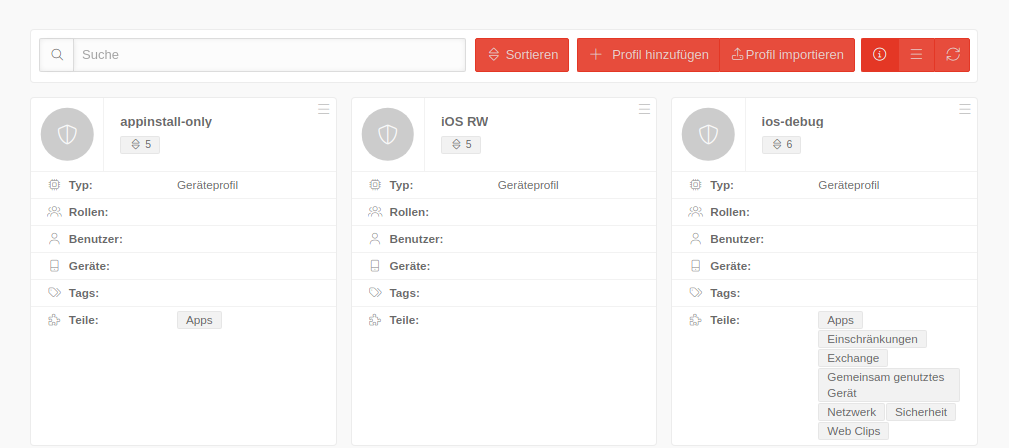This screenshot has height=448, width=1009.
Task: Click the red info icon button
Action: point(880,55)
